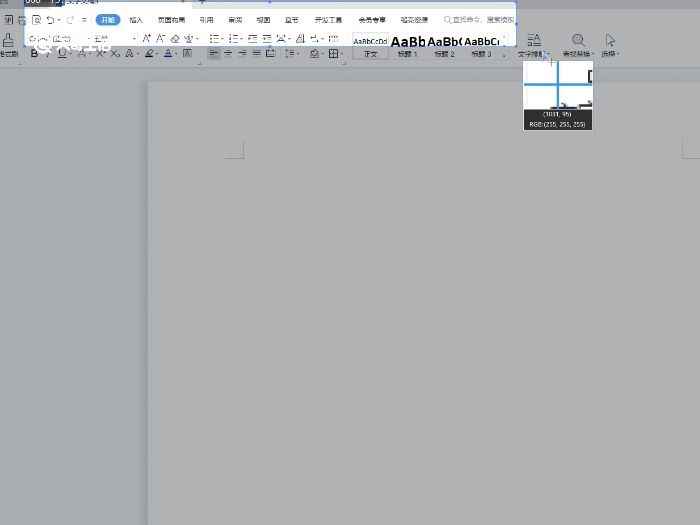Screen dimensions: 700x525
Task: Apply the 正文 style
Action: [x=371, y=46]
